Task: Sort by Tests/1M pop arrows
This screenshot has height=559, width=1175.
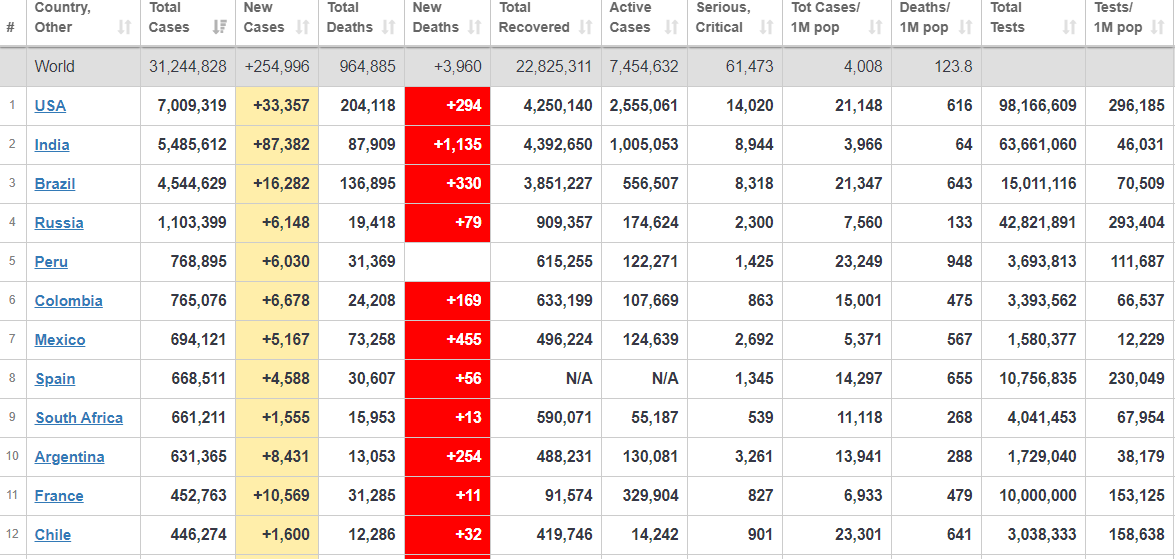Action: (x=1158, y=27)
